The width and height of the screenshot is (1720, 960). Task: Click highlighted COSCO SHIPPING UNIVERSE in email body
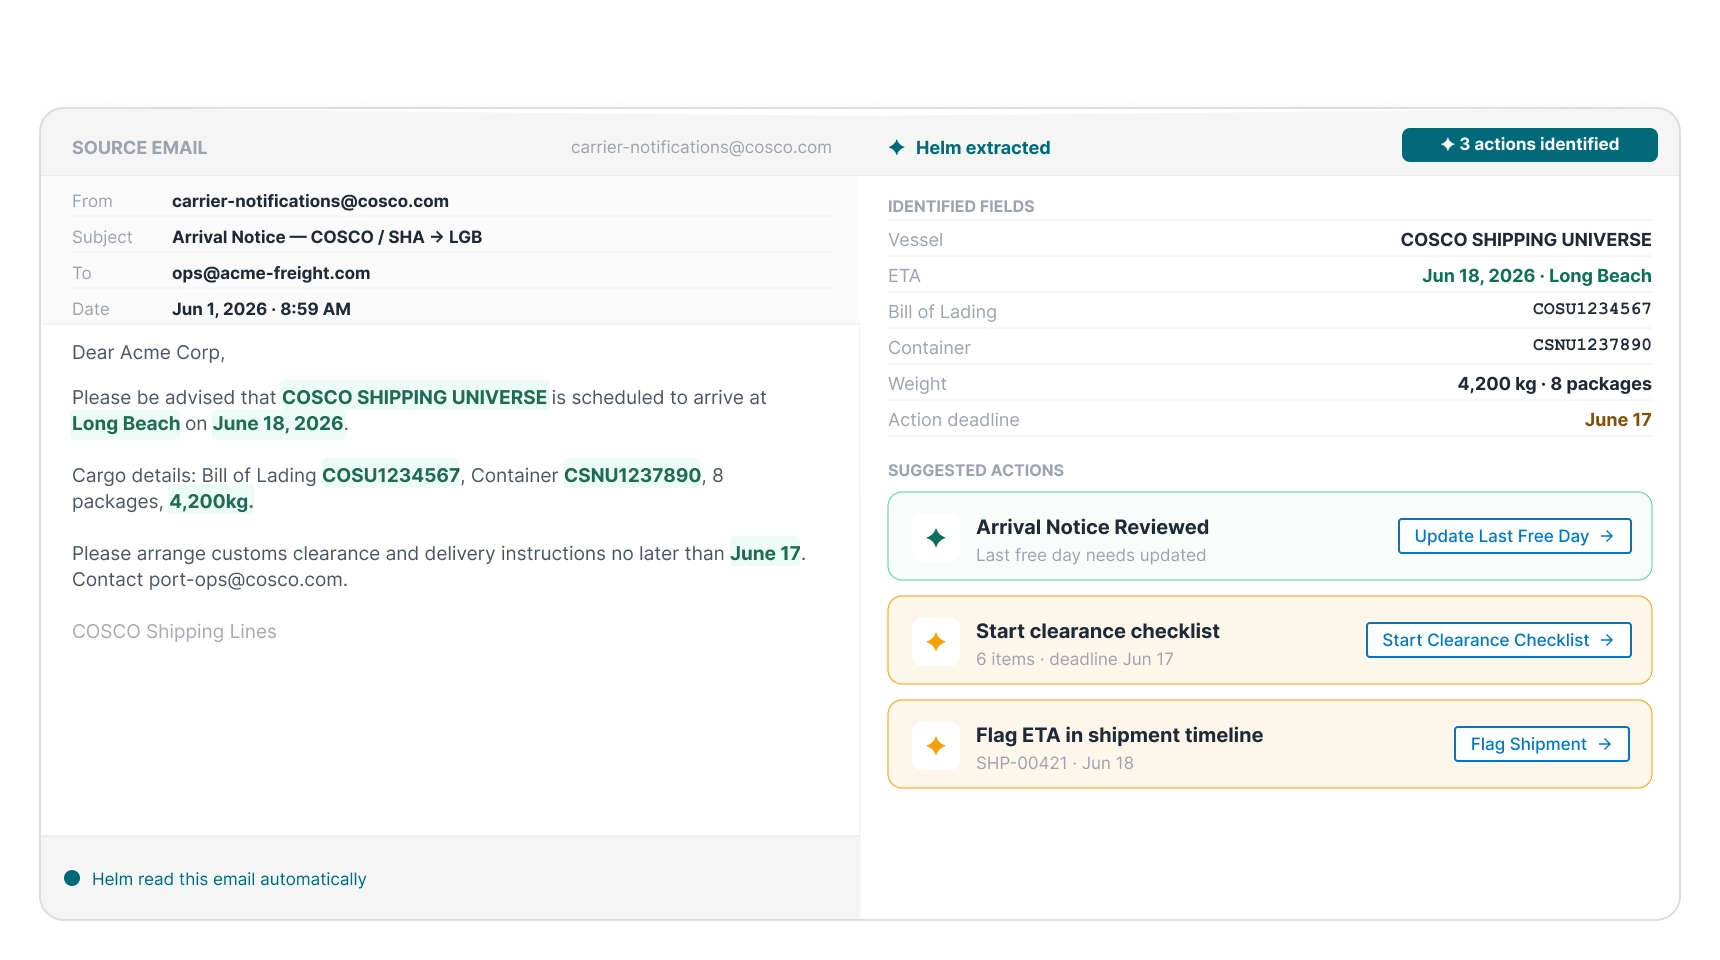click(x=414, y=397)
